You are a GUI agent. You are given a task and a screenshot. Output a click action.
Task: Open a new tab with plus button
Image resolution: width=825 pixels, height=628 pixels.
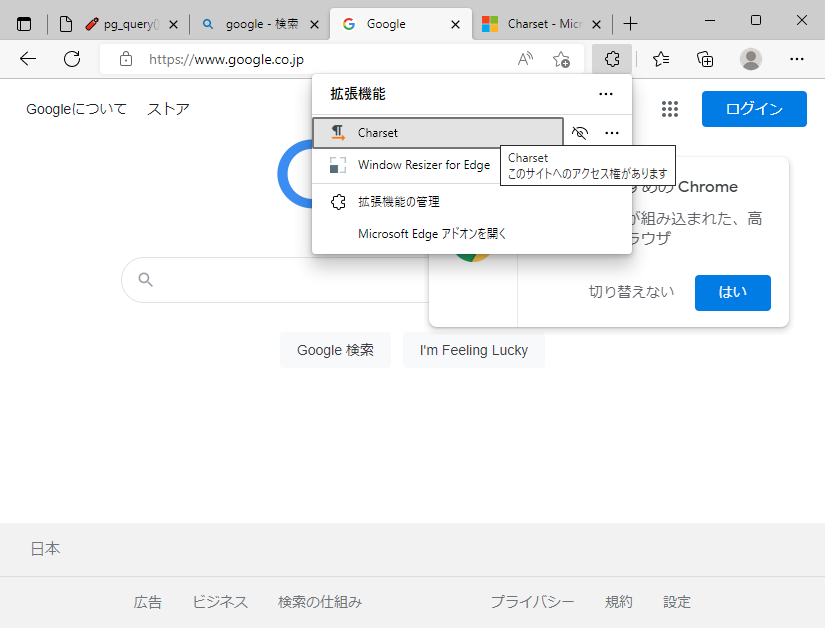(630, 24)
